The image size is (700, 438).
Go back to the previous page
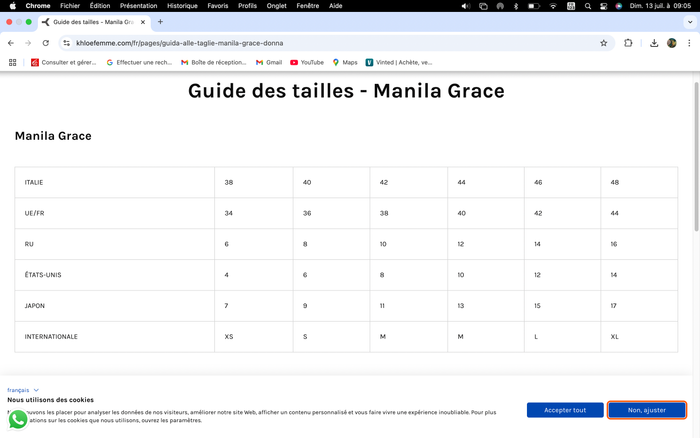point(11,43)
